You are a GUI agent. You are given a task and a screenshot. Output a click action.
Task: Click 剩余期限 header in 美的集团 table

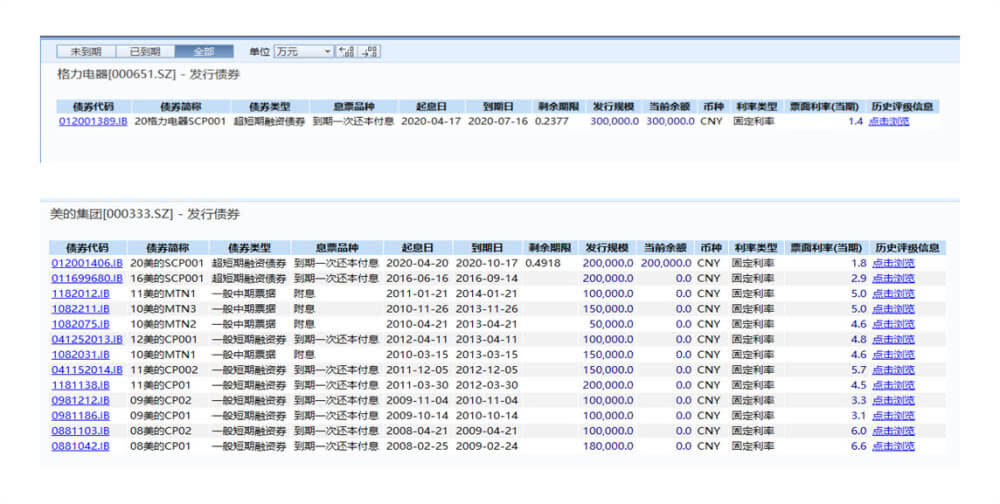[549, 248]
